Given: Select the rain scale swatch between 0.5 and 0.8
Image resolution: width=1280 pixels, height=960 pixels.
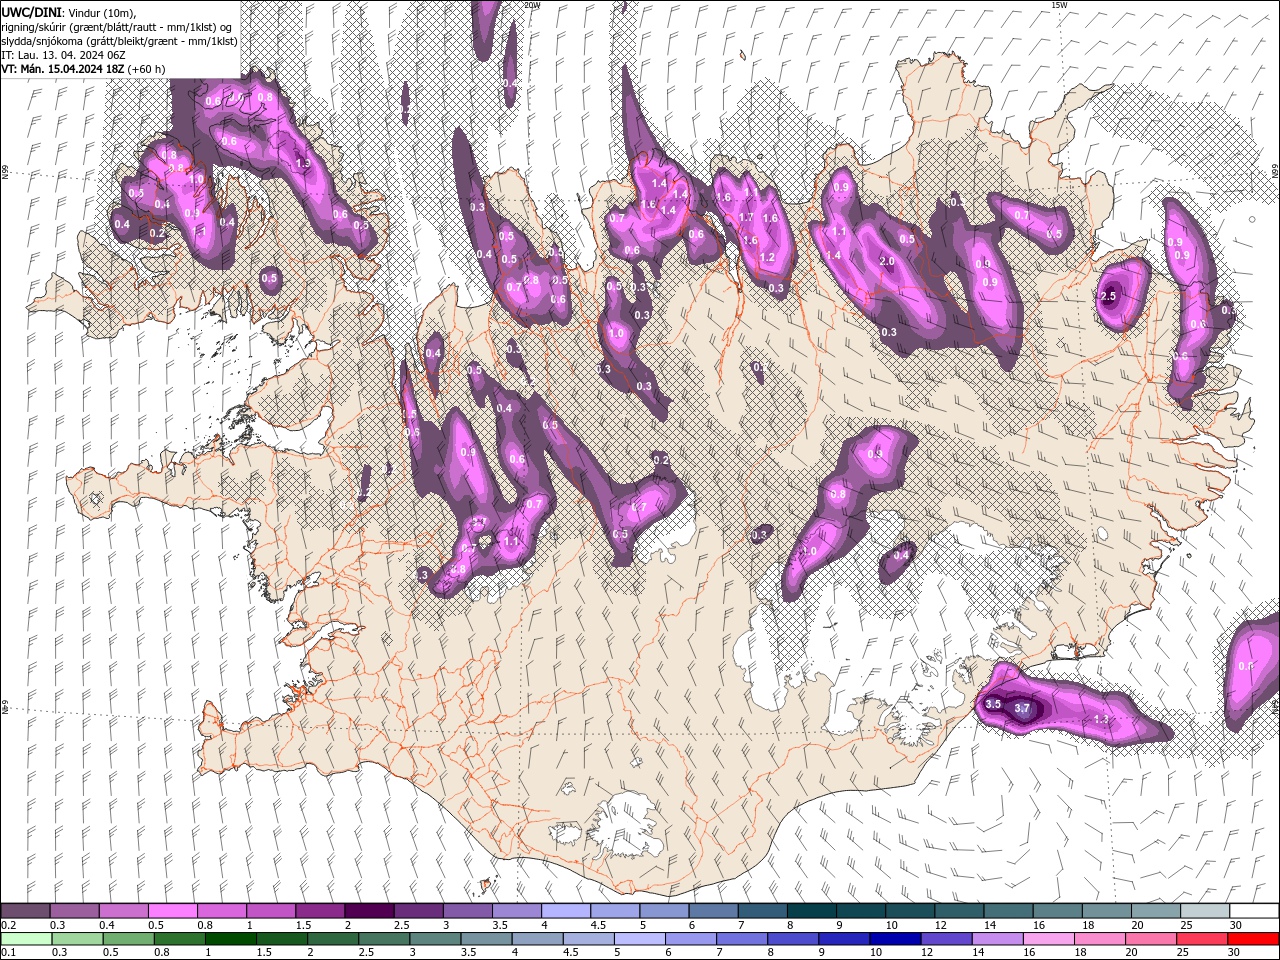Looking at the screenshot, I should pyautogui.click(x=129, y=939).
